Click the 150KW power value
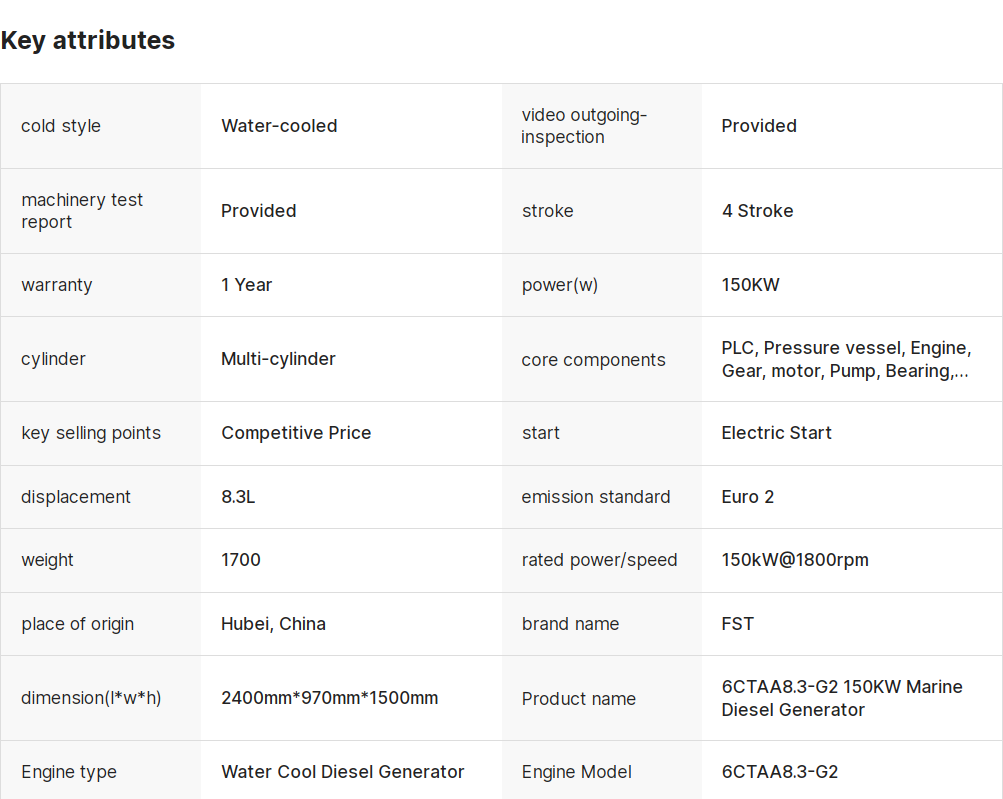Screen dimensions: 1003x799 pos(750,285)
